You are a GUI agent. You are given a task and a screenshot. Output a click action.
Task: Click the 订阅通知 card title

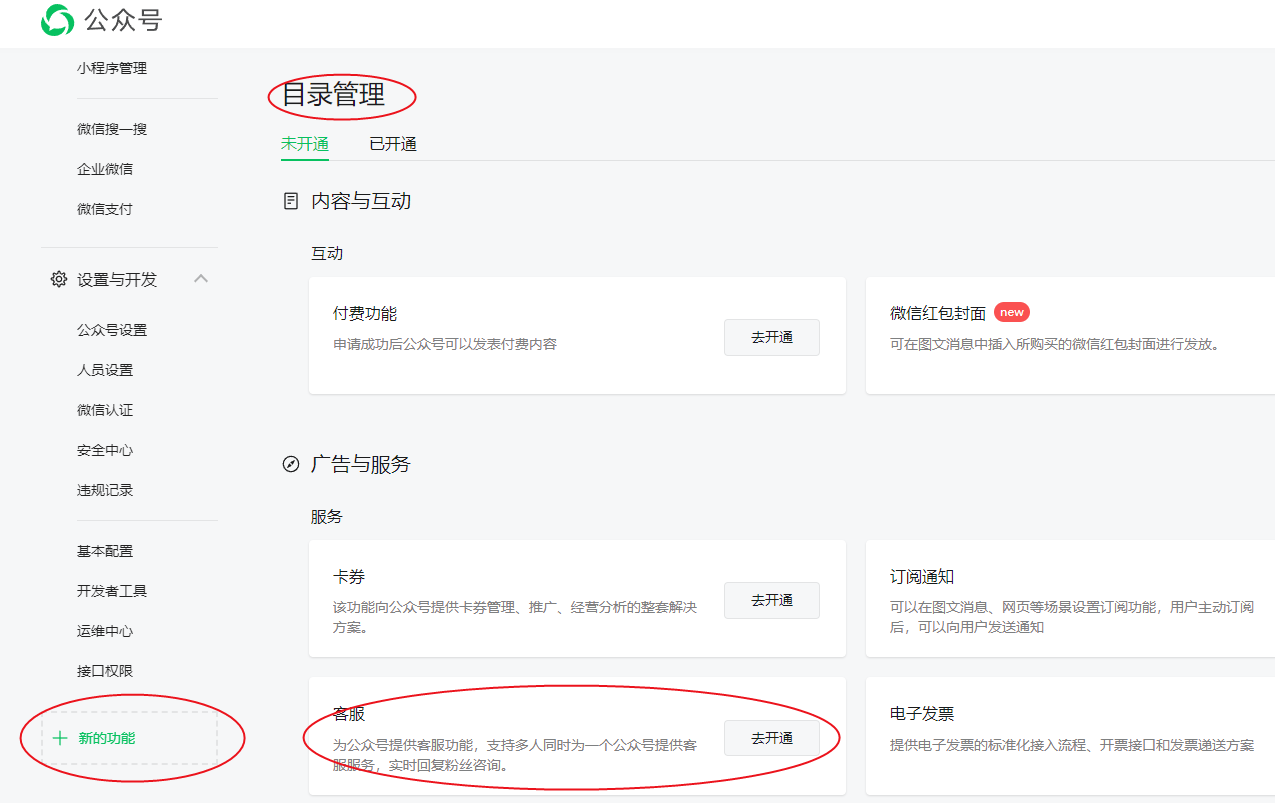tap(922, 577)
